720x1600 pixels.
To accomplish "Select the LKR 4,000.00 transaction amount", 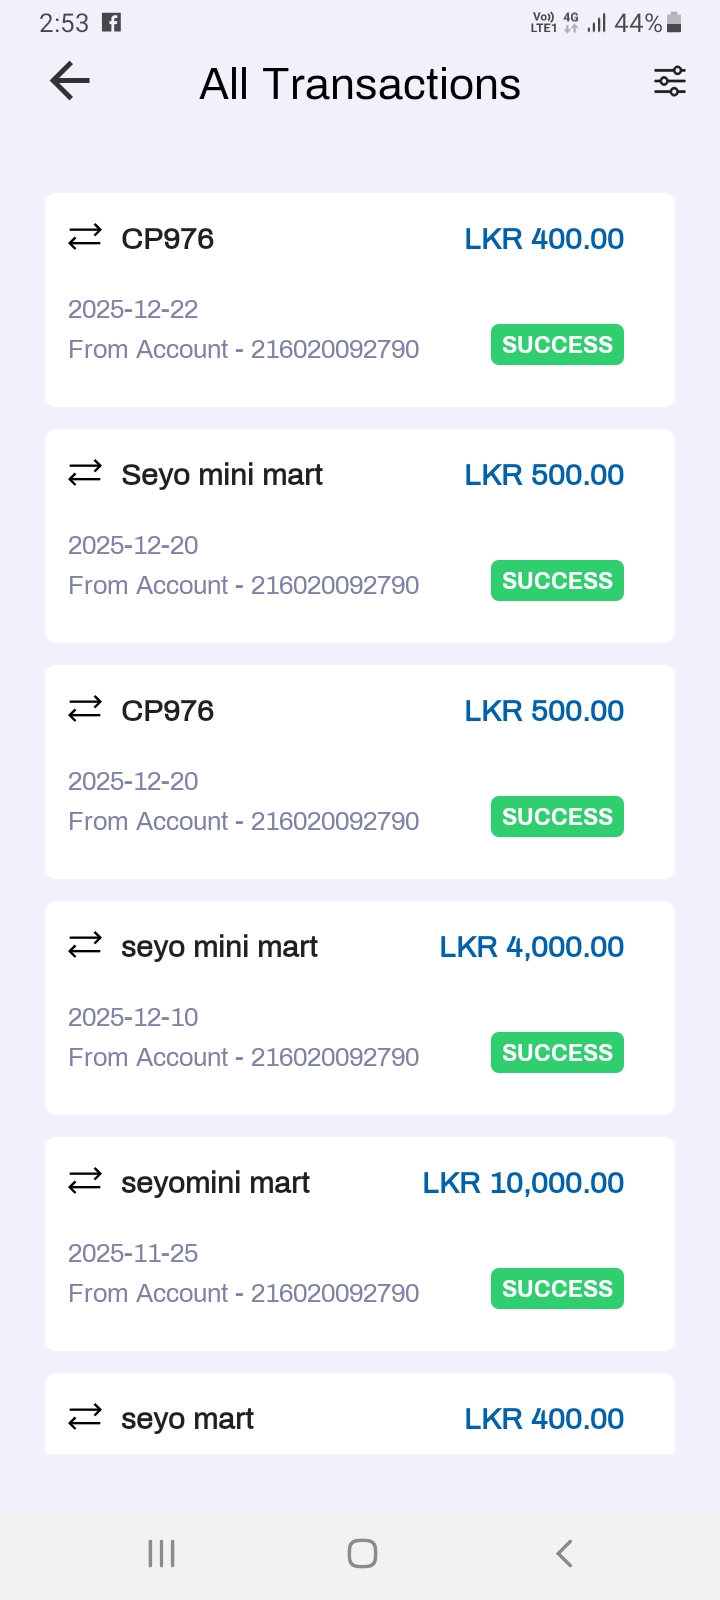I will pyautogui.click(x=531, y=947).
